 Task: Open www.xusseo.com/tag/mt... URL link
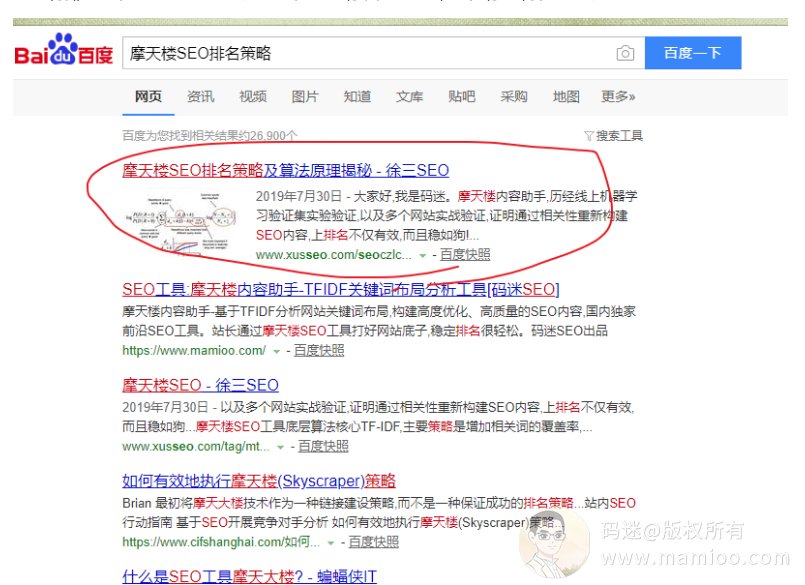[x=196, y=447]
